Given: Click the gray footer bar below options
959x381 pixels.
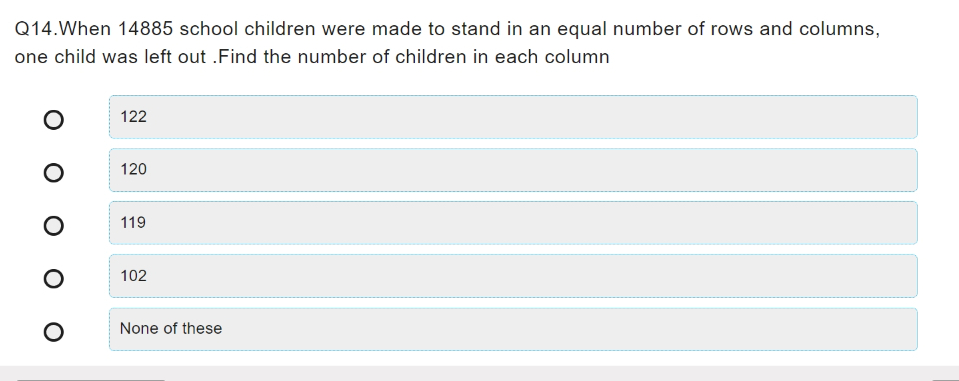Looking at the screenshot, I should (480, 374).
